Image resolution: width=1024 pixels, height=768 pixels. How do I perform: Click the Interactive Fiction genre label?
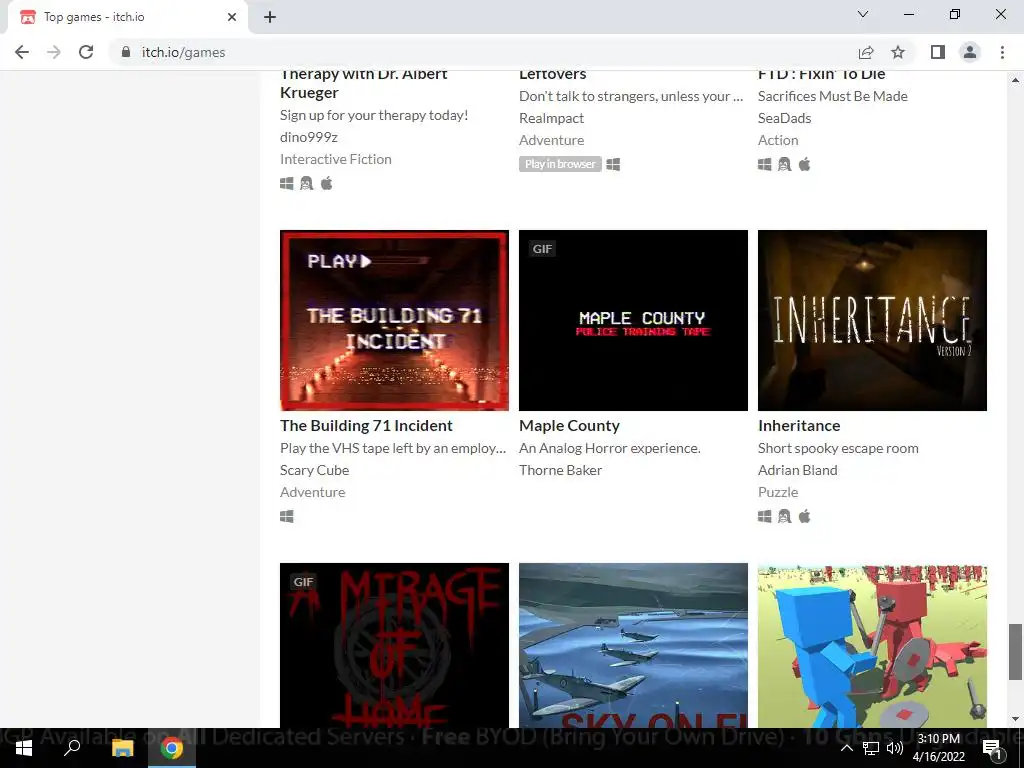(x=336, y=159)
